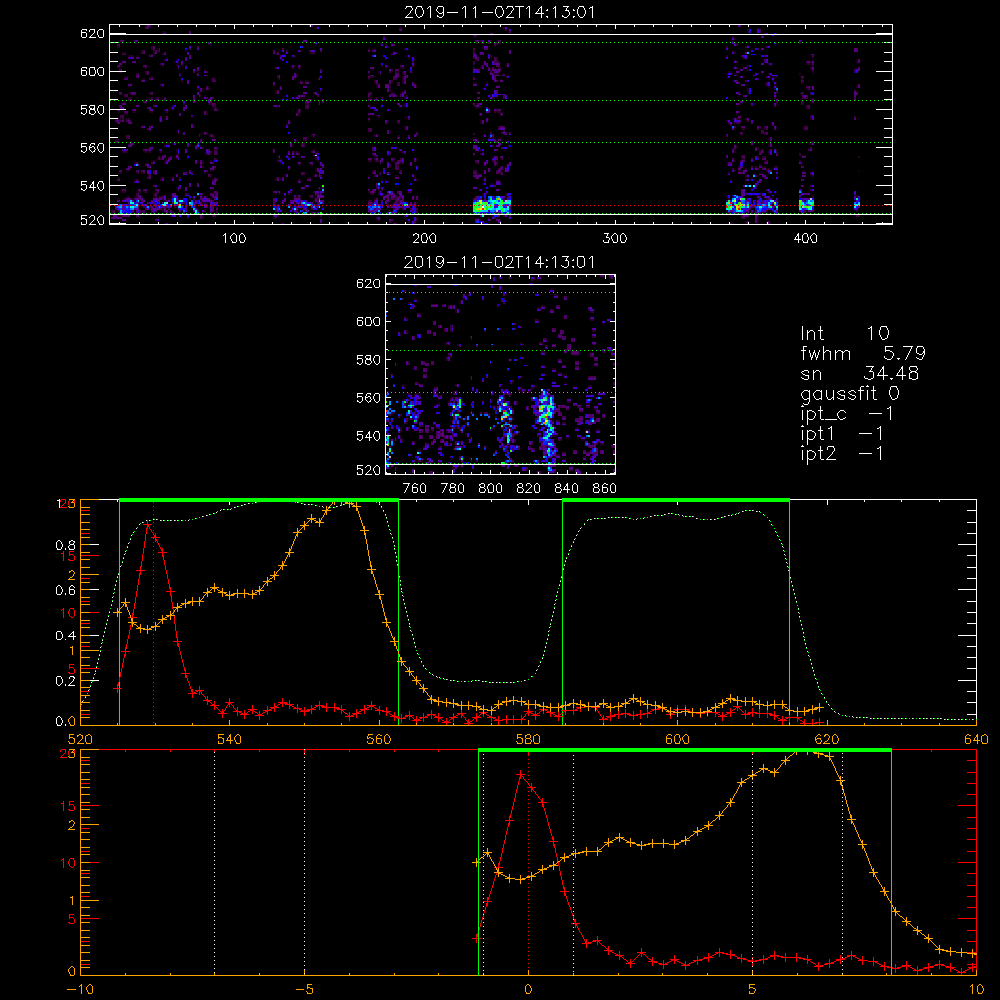The height and width of the screenshot is (1000, 1000).
Task: Click the white 0.4 y-axis label
Action: point(66,635)
